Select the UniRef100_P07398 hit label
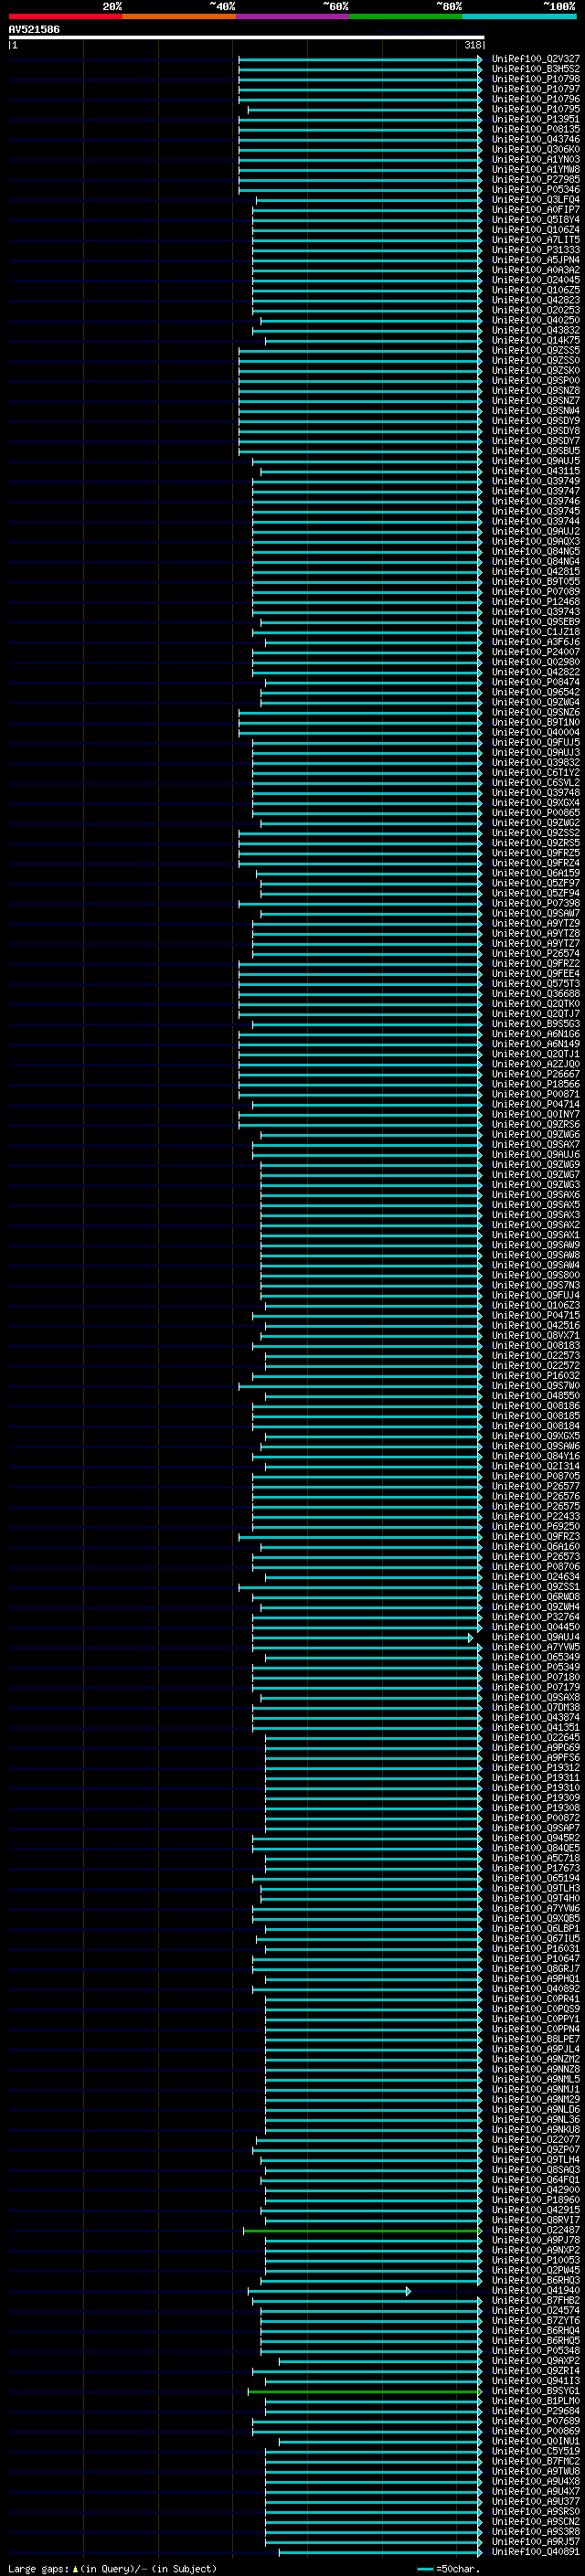The image size is (585, 2576). pyautogui.click(x=536, y=903)
